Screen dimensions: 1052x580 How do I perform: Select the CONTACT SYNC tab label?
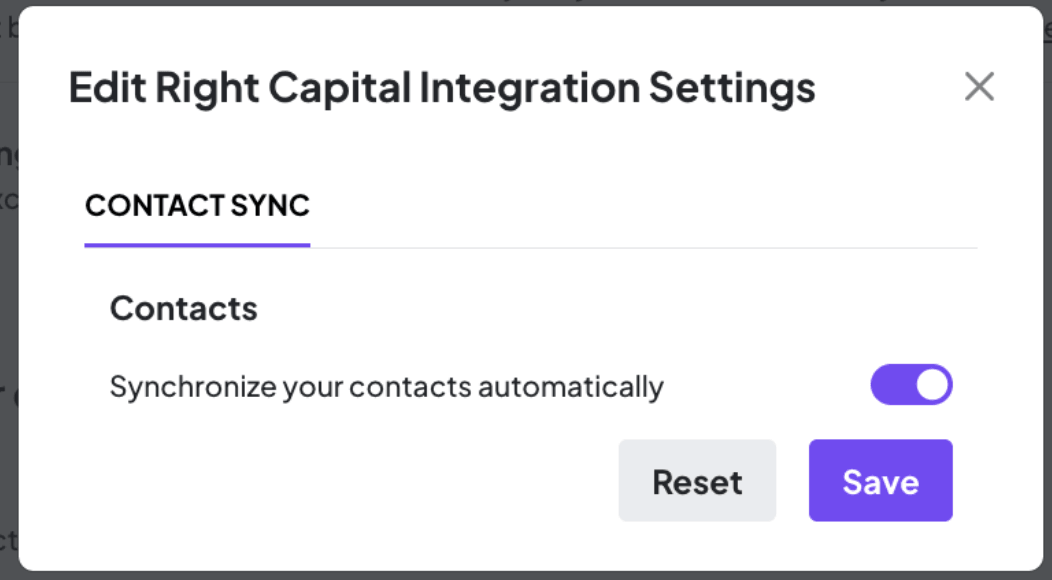point(197,206)
